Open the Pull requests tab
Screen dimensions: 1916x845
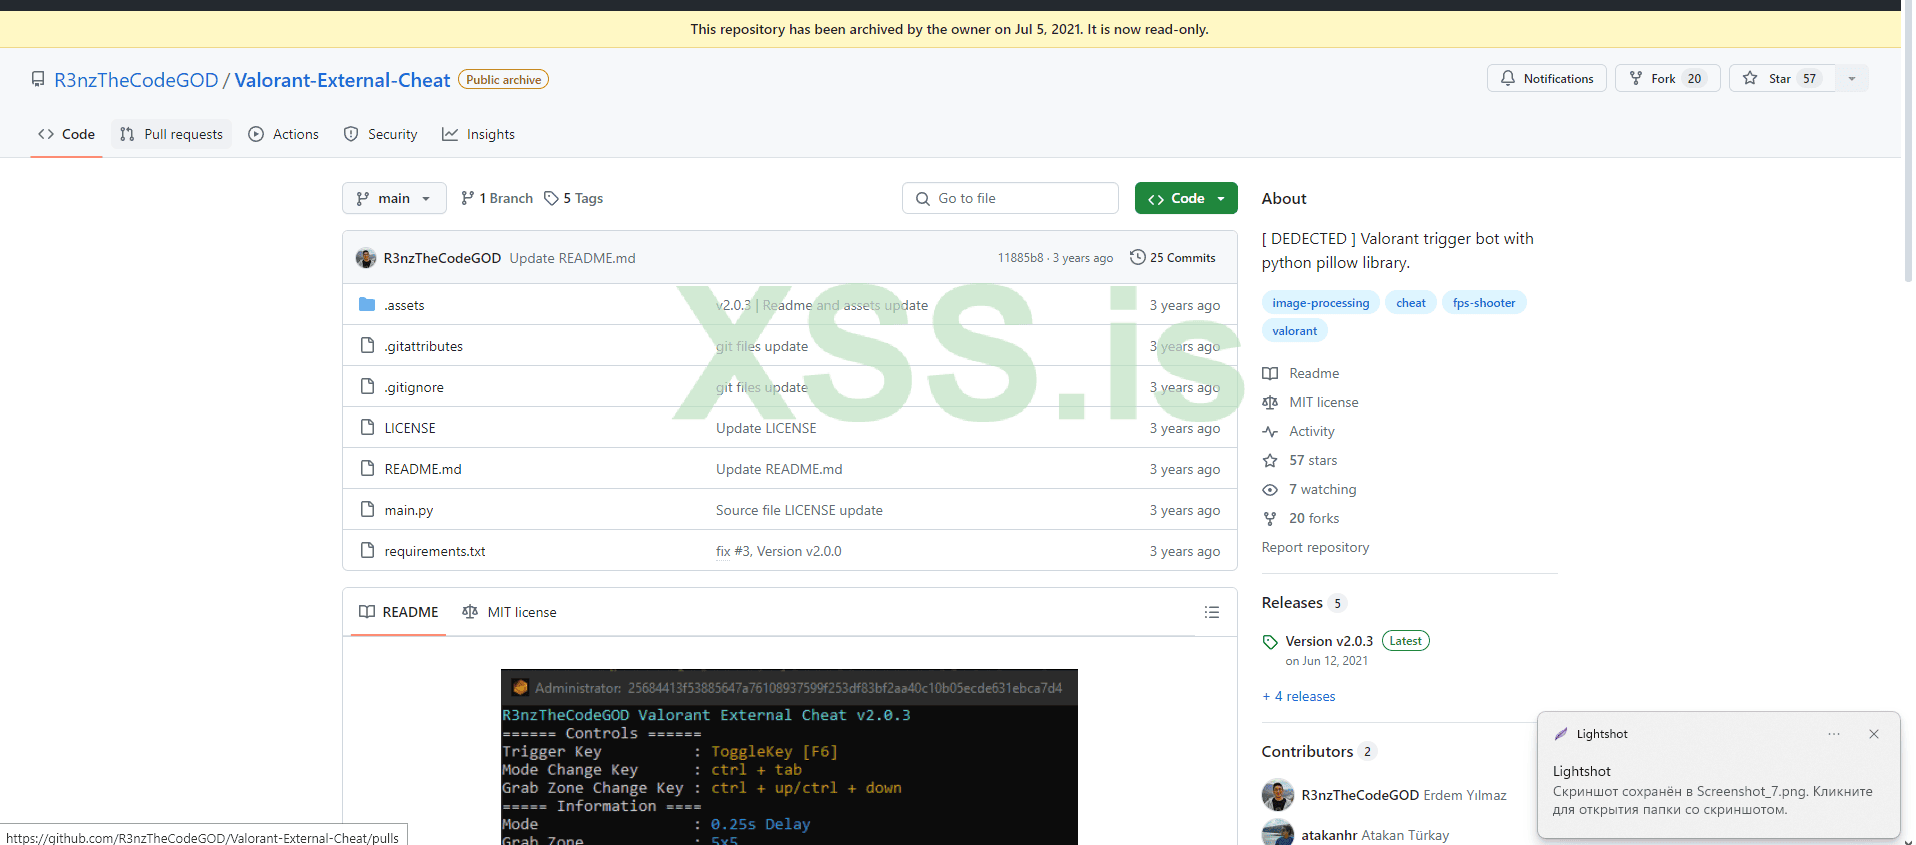[171, 134]
